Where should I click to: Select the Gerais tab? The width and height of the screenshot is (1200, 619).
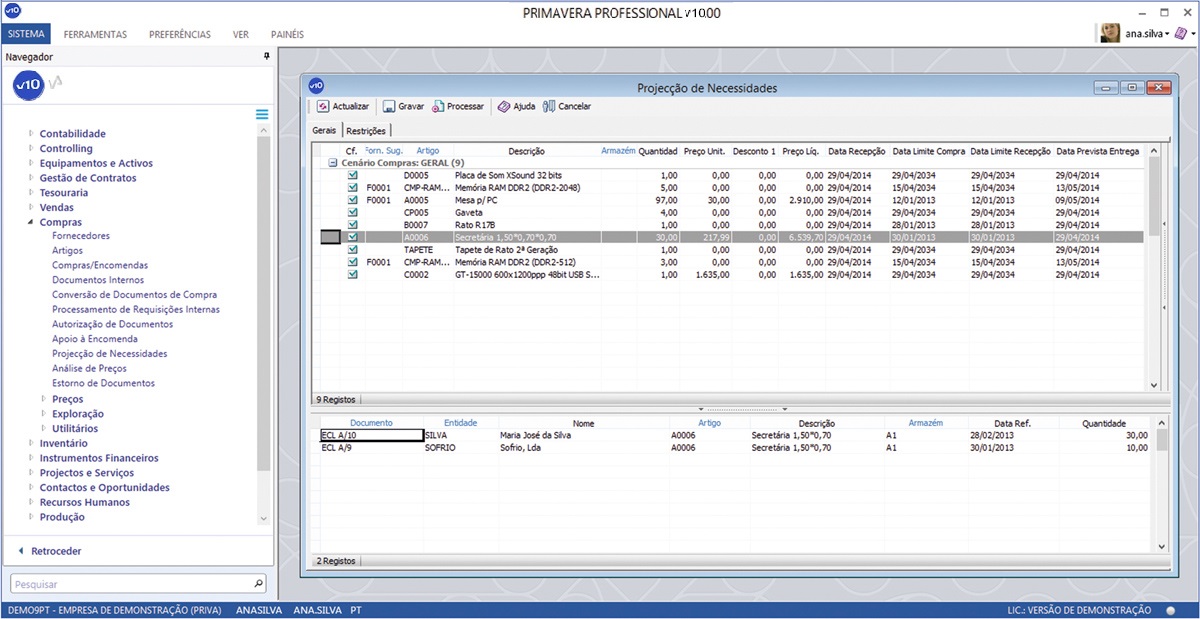324,131
